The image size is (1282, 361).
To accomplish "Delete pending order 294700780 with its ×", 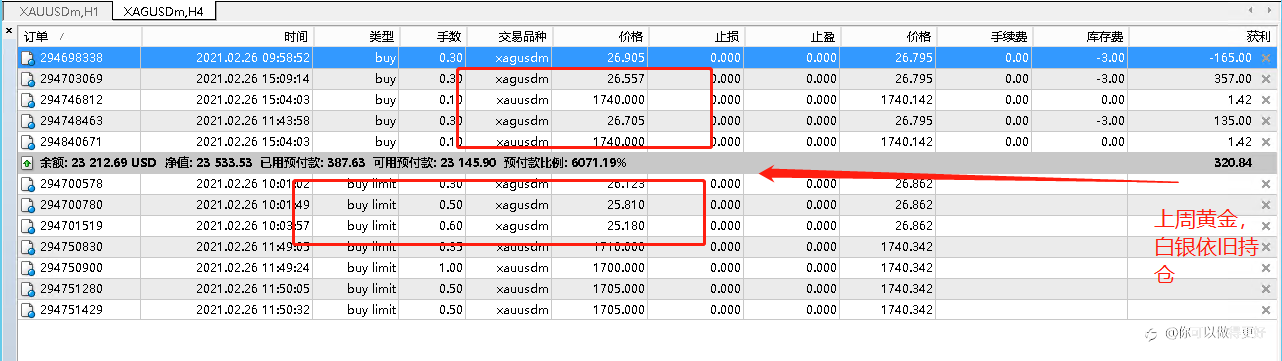I will 1265,205.
